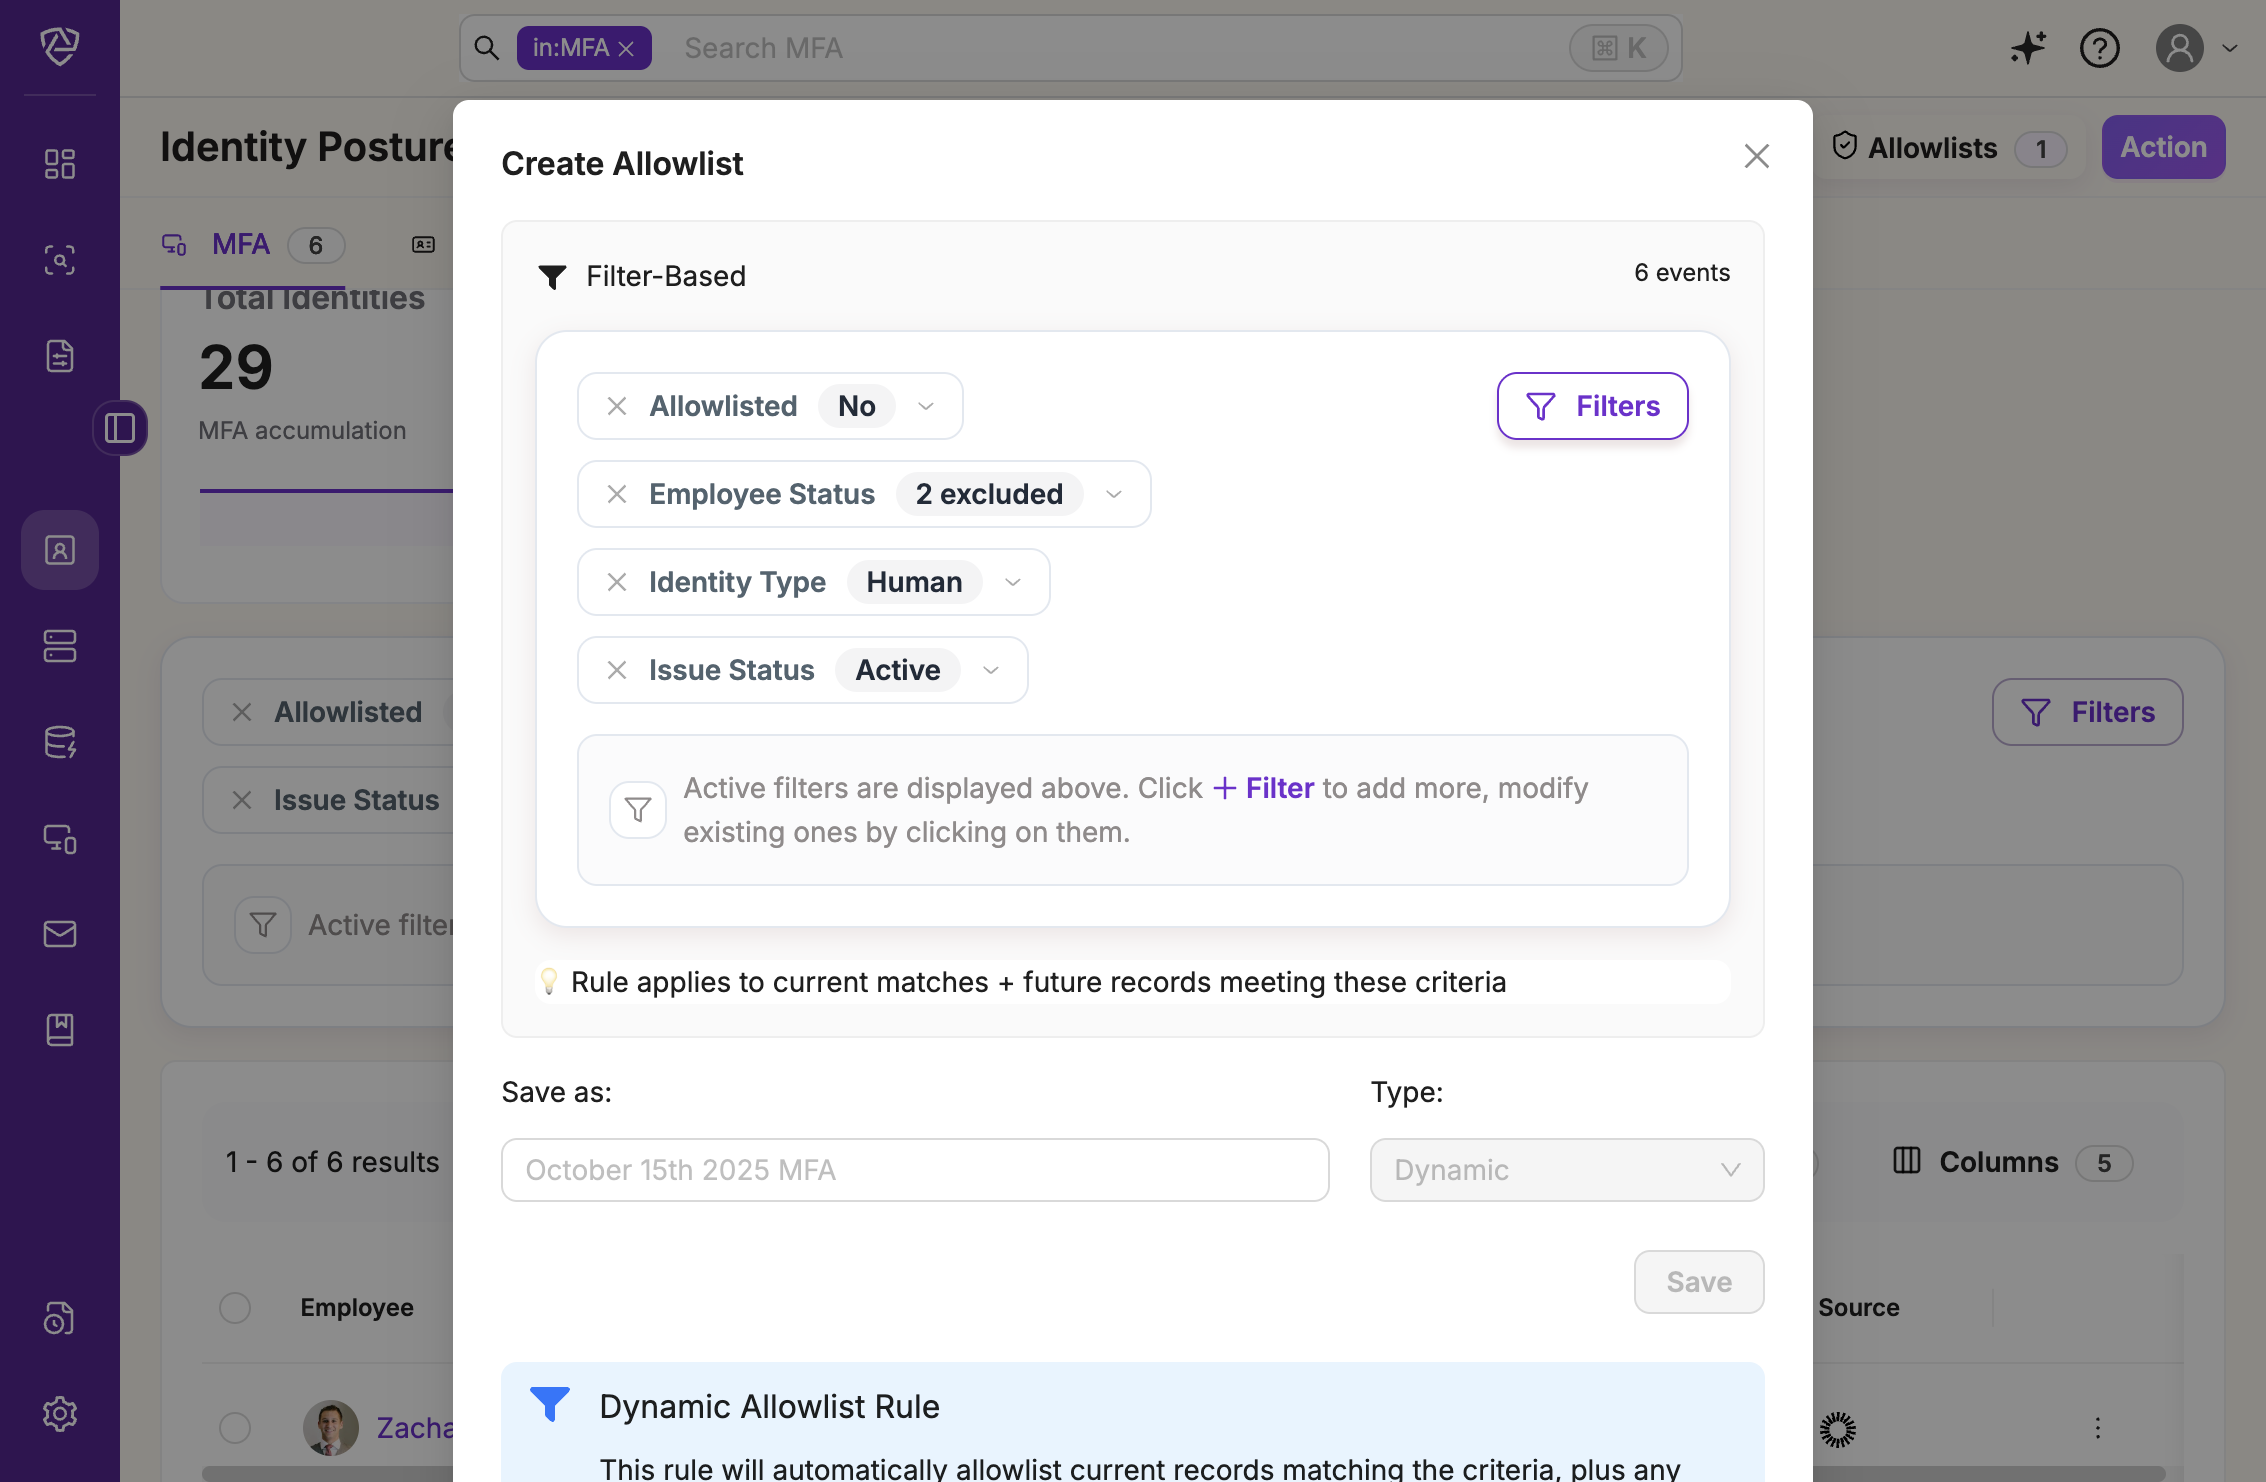Click the + Filter link in hint
2266x1482 pixels.
coord(1264,788)
